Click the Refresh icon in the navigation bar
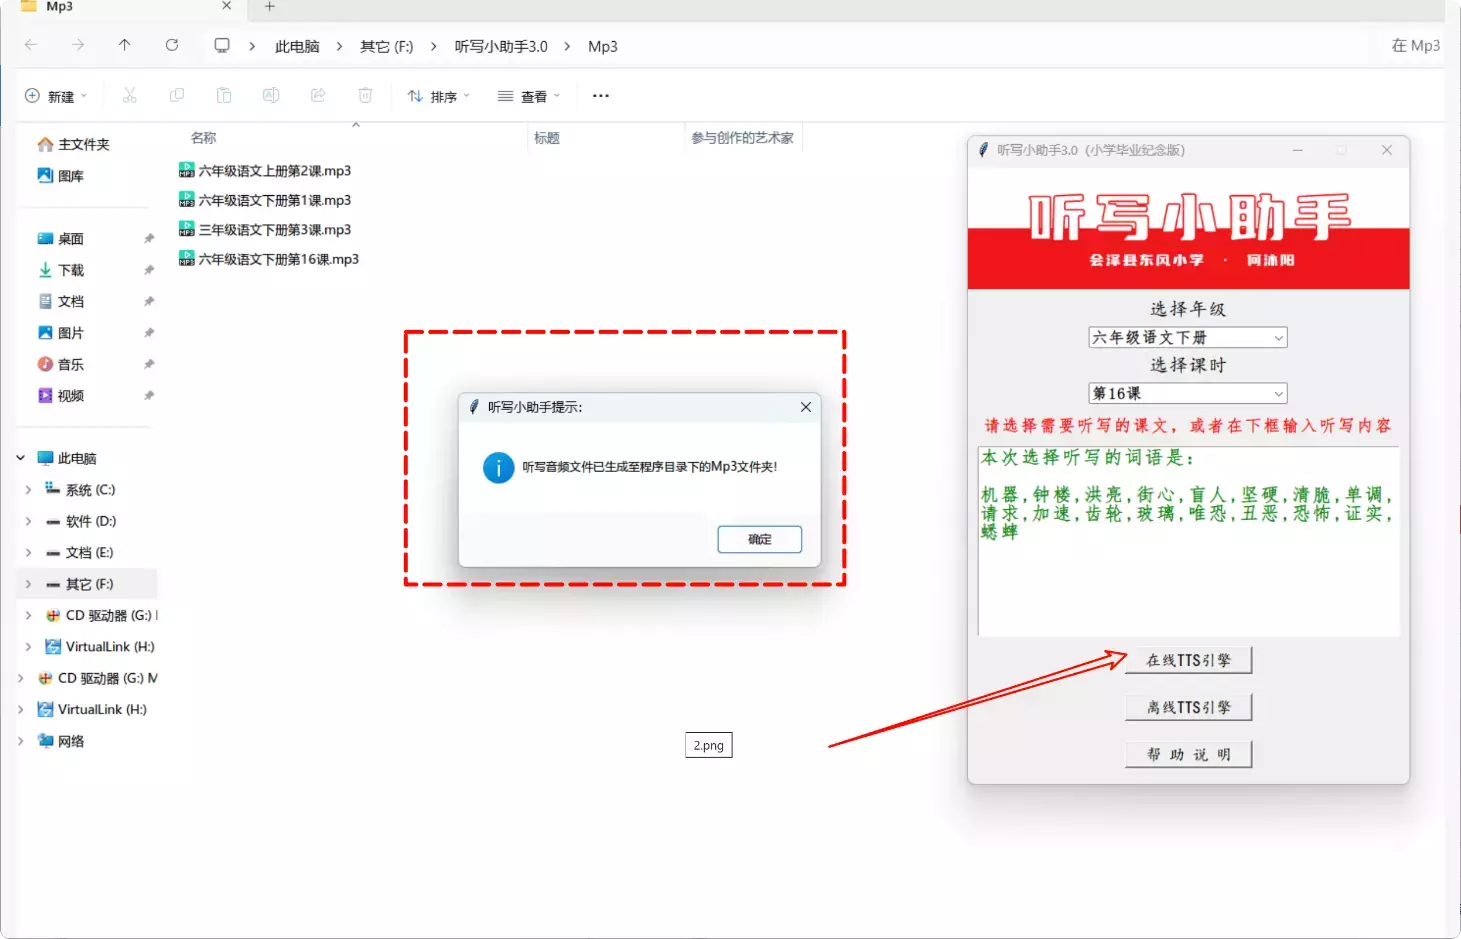This screenshot has height=939, width=1461. coord(171,45)
